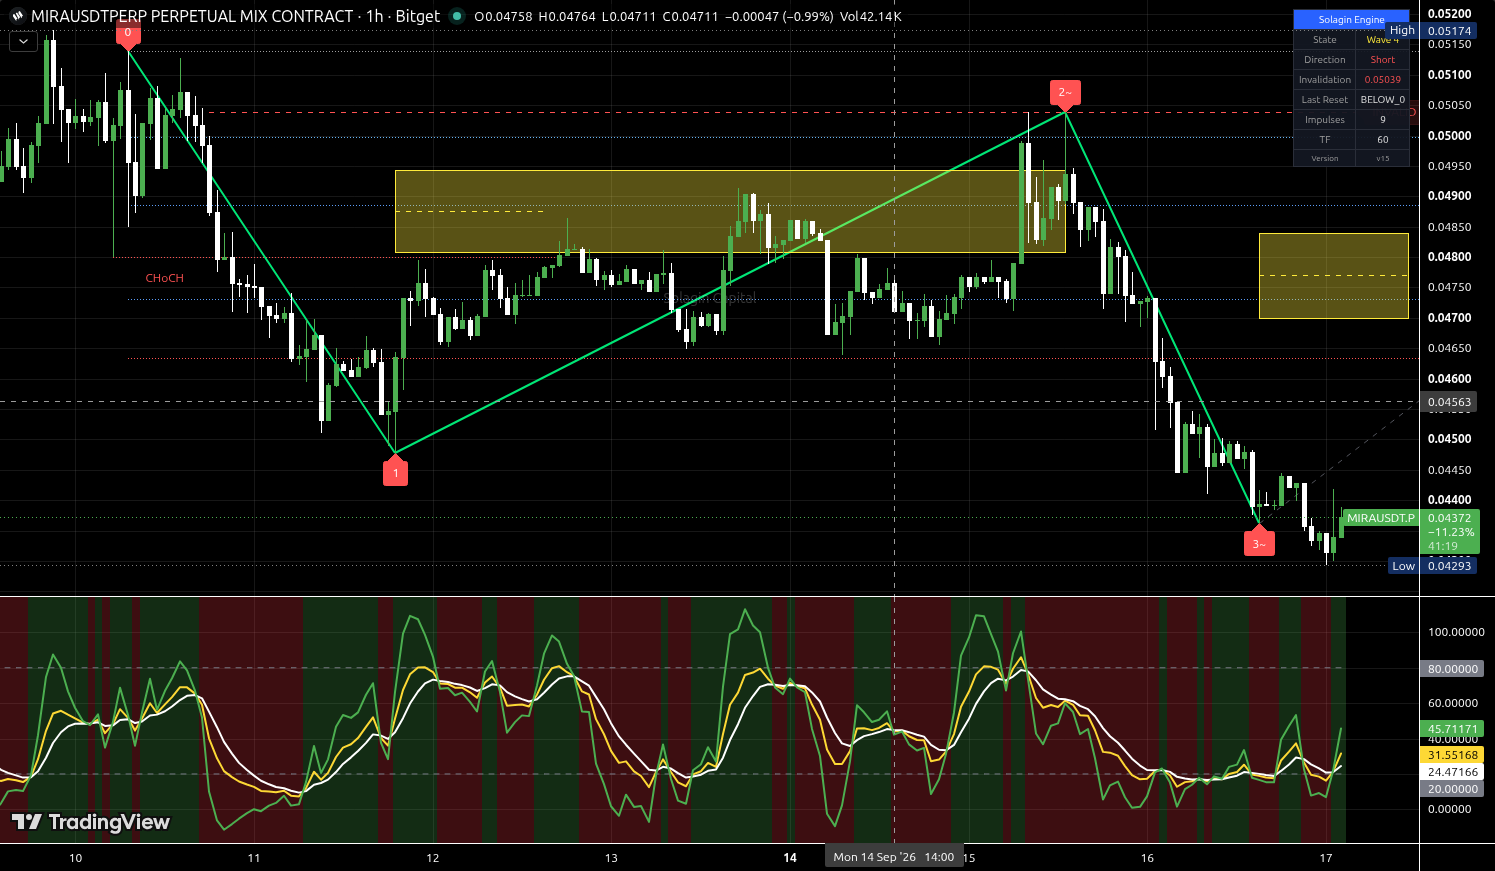
Task: Click the Short direction value
Action: [x=1383, y=60]
